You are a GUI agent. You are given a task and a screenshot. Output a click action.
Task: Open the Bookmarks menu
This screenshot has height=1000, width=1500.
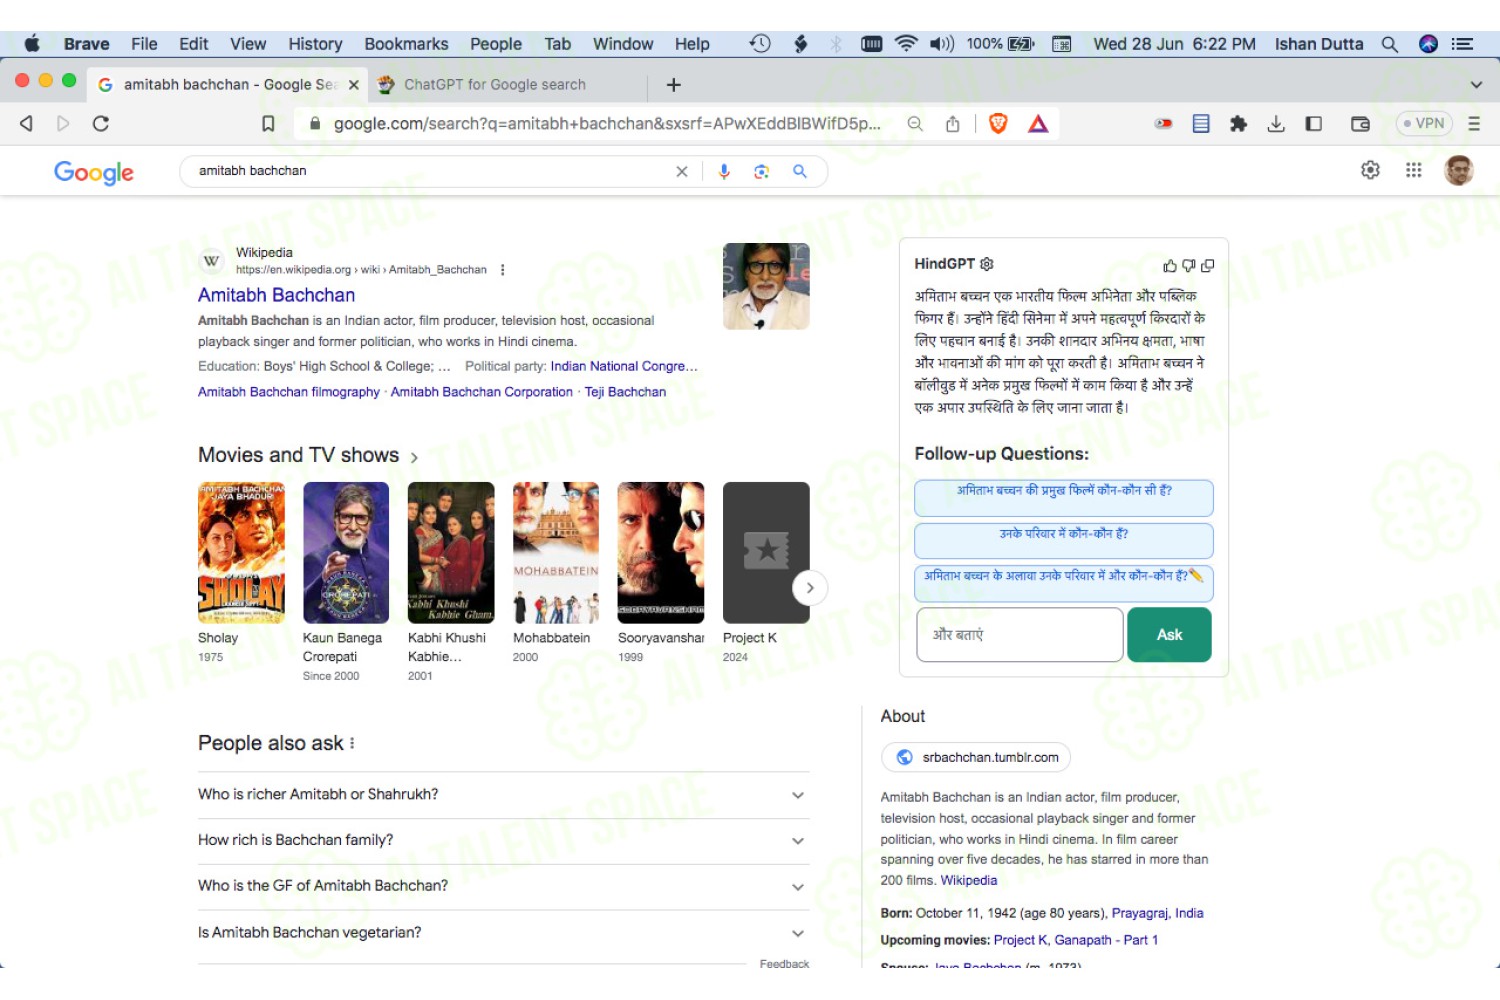pyautogui.click(x=406, y=44)
